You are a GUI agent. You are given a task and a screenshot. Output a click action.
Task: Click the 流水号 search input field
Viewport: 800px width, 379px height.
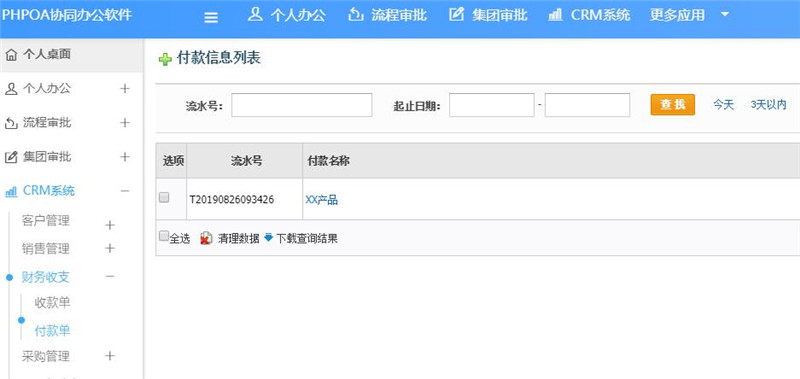[x=302, y=105]
